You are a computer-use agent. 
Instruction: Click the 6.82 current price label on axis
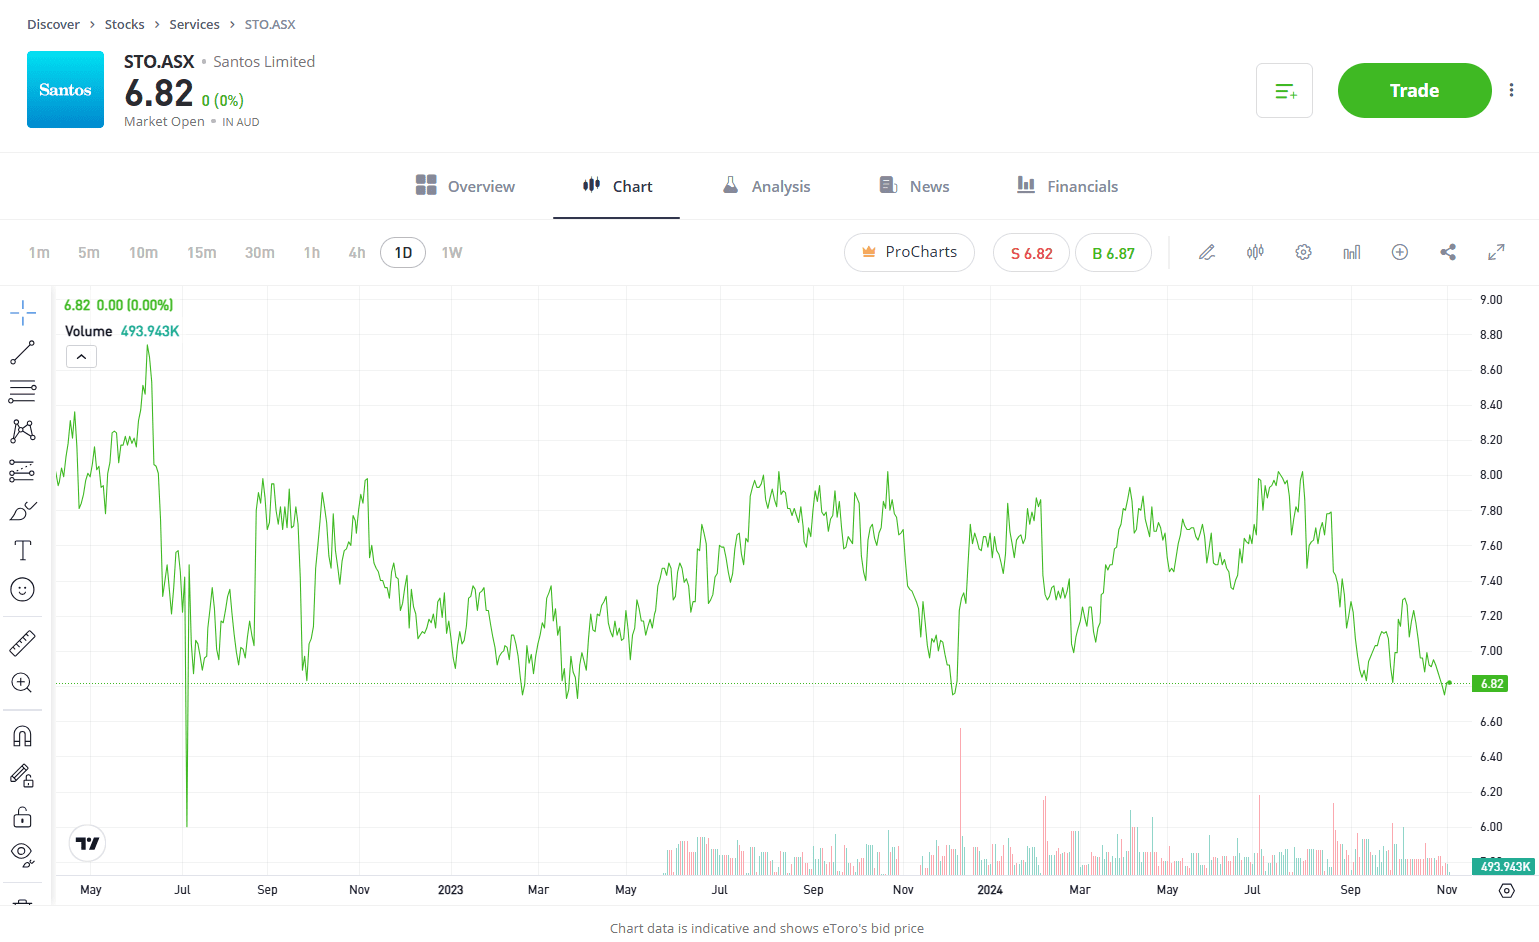pos(1490,684)
